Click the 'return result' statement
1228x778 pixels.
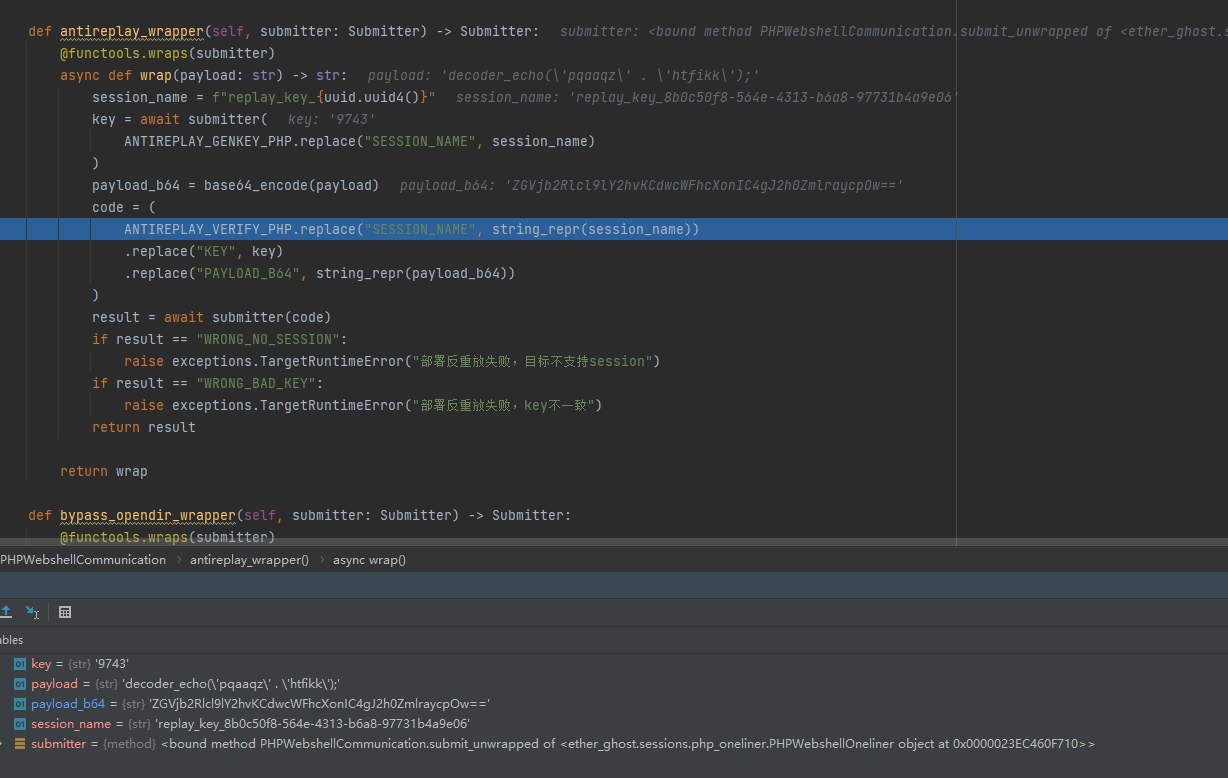pyautogui.click(x=144, y=427)
